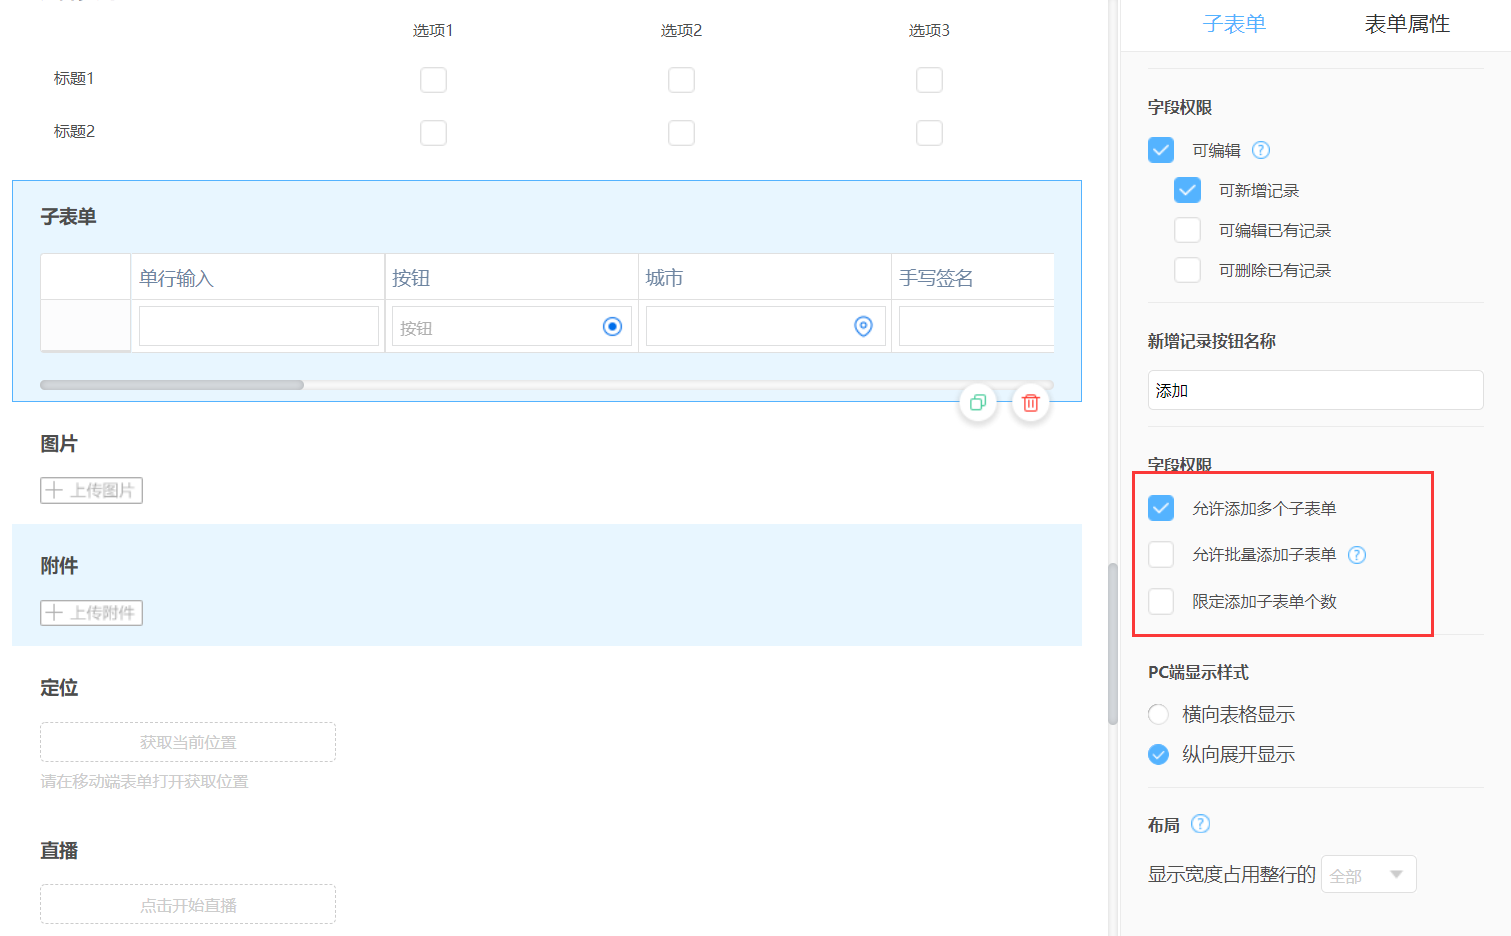The image size is (1511, 936).
Task: Check 标题2 选项2 box
Action: point(681,133)
